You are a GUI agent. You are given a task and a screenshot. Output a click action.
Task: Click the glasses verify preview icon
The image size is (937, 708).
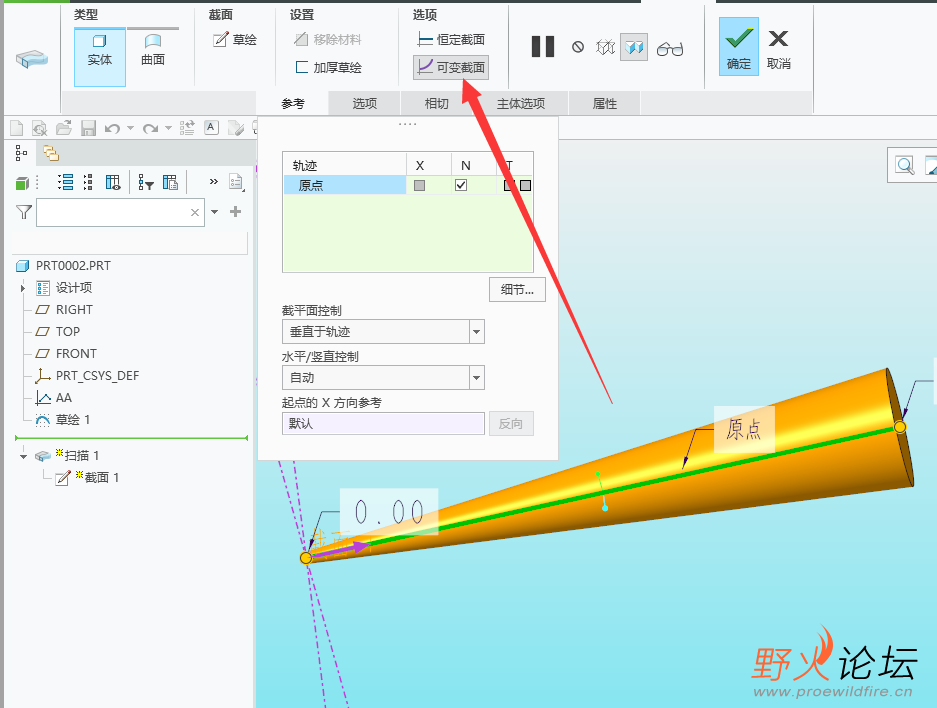pos(670,48)
